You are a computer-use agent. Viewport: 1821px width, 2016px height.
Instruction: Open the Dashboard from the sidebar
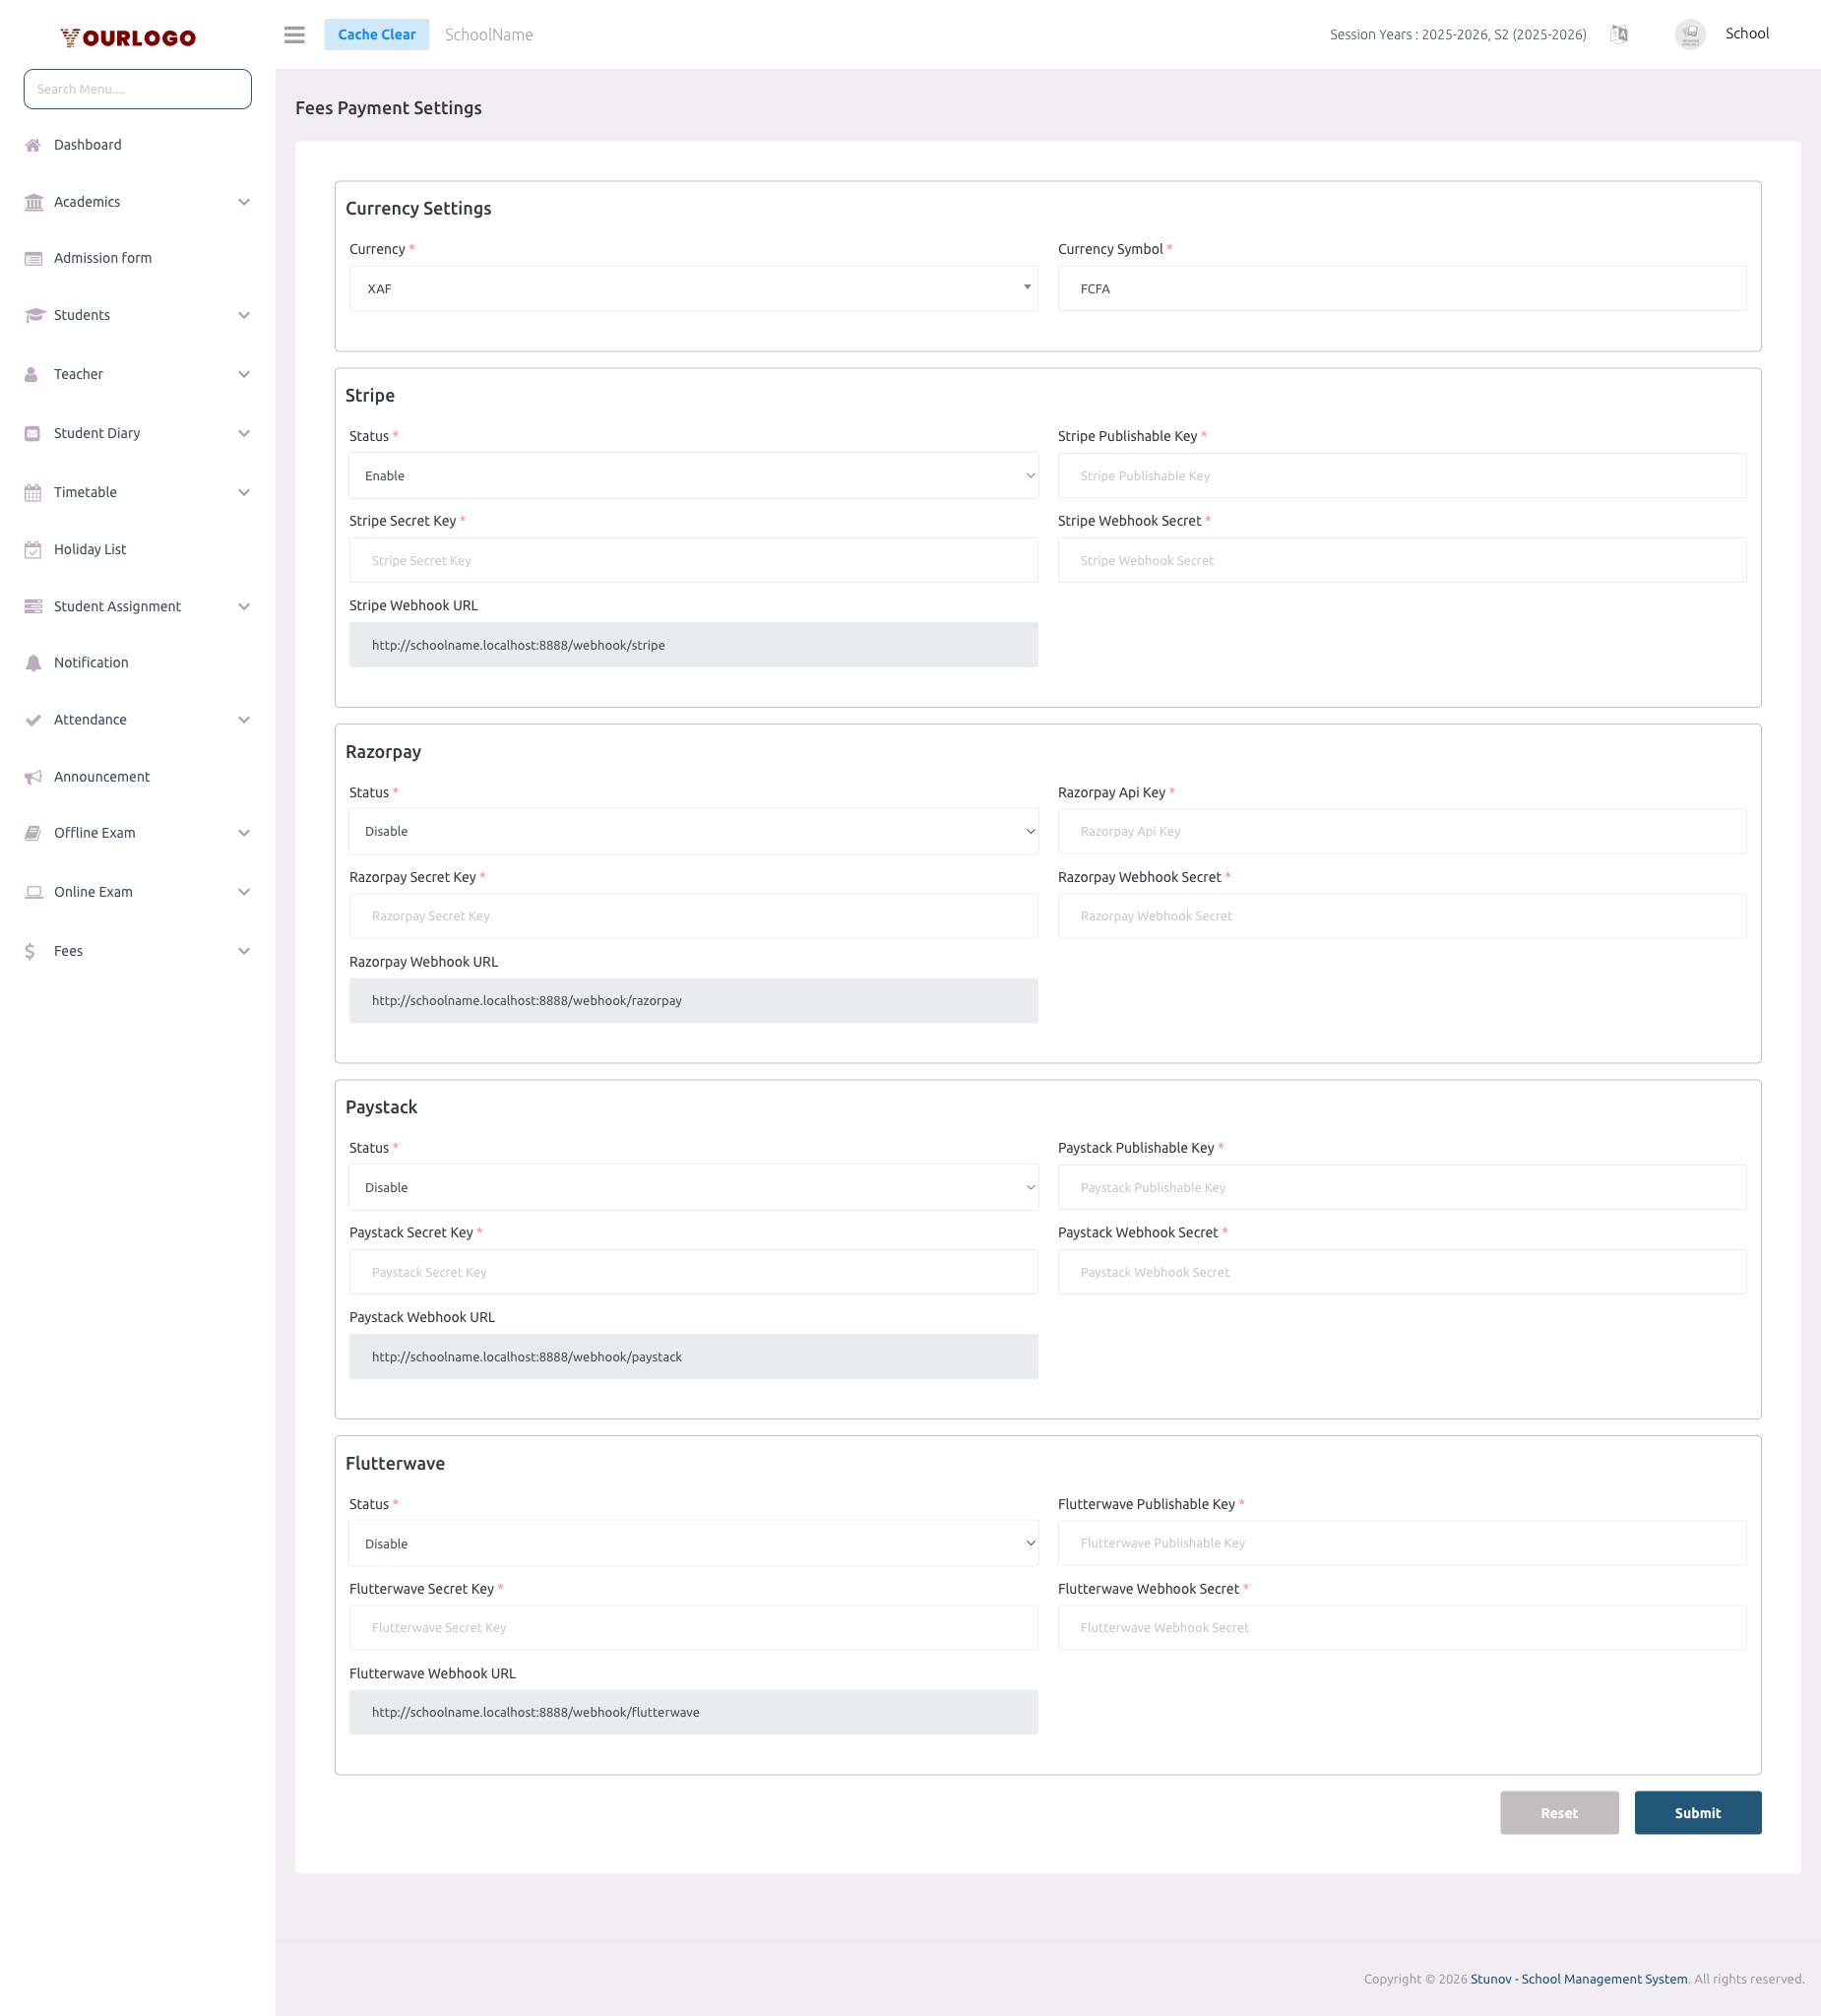pos(88,144)
